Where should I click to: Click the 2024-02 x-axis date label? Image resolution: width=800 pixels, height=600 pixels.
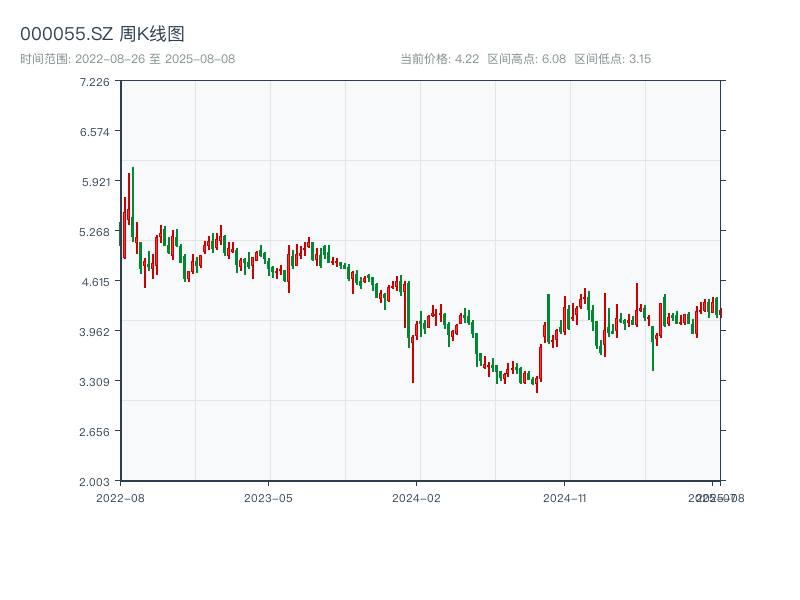[x=416, y=497]
